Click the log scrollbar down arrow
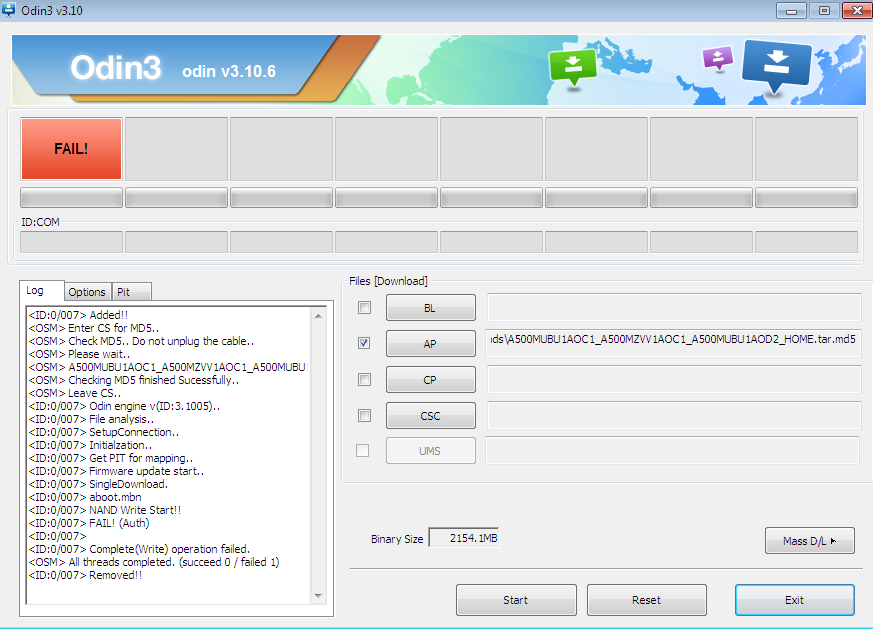873x629 pixels. [x=318, y=596]
